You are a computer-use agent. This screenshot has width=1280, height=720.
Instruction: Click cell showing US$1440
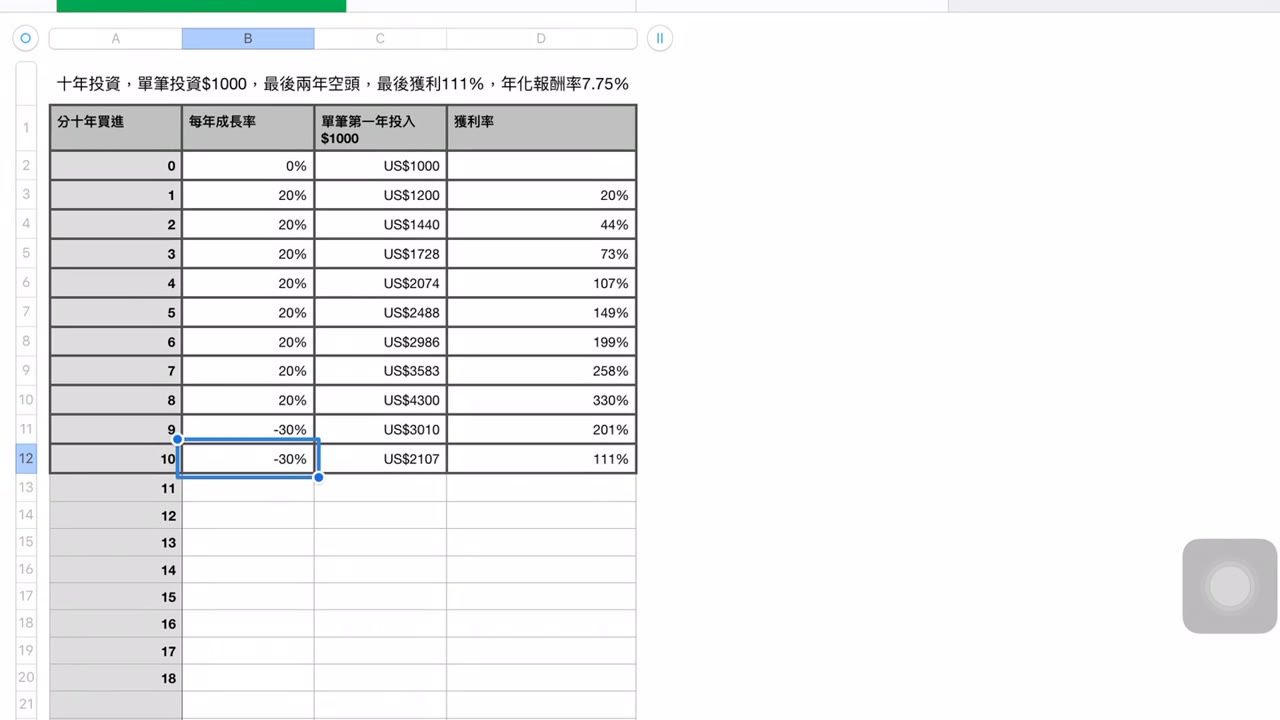point(380,224)
